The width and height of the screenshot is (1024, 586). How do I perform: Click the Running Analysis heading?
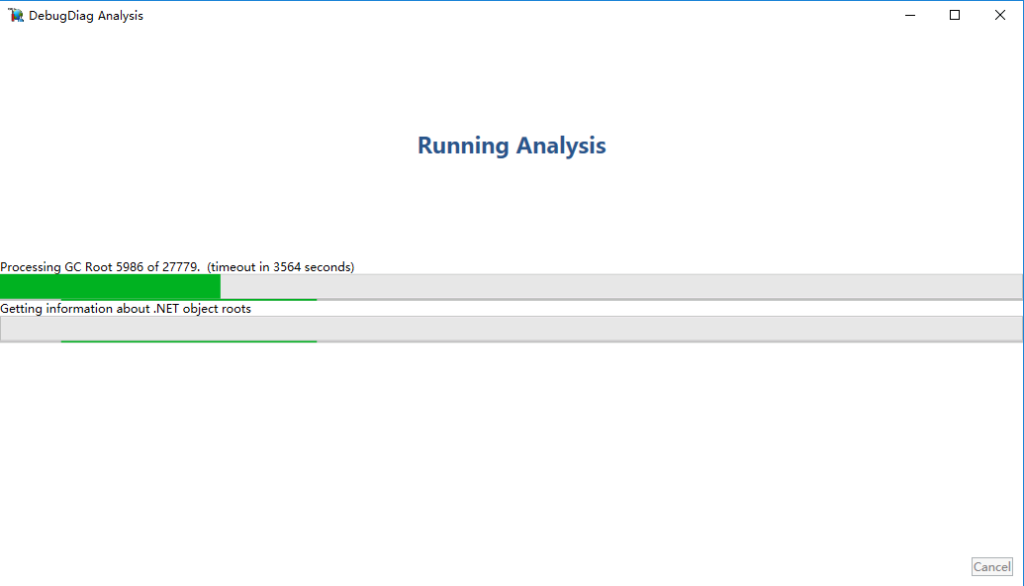tap(511, 146)
